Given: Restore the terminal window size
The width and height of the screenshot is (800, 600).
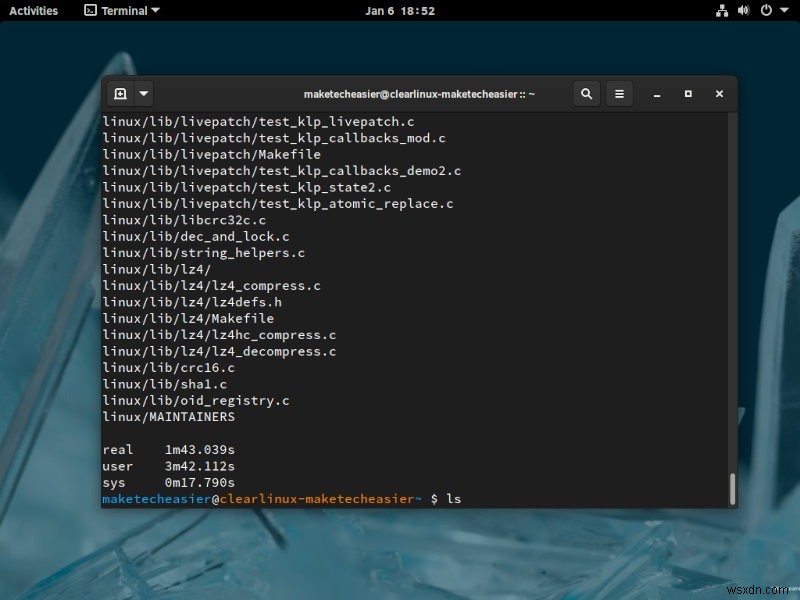Looking at the screenshot, I should click(x=688, y=93).
